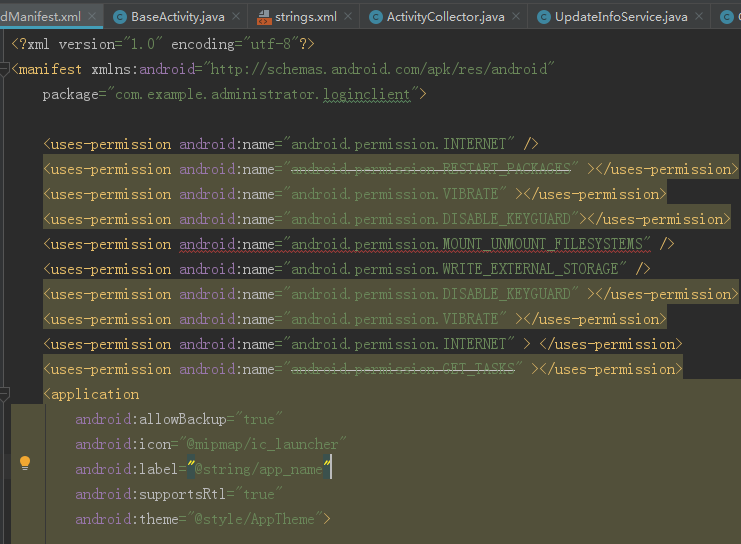This screenshot has width=741, height=544.
Task: Close the Manifest.xml tab
Action: pyautogui.click(x=93, y=17)
